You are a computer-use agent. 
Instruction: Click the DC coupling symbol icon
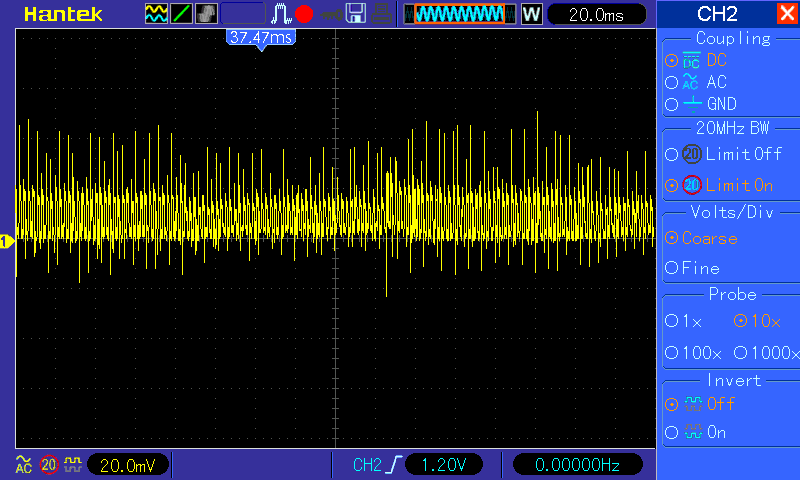pos(691,60)
